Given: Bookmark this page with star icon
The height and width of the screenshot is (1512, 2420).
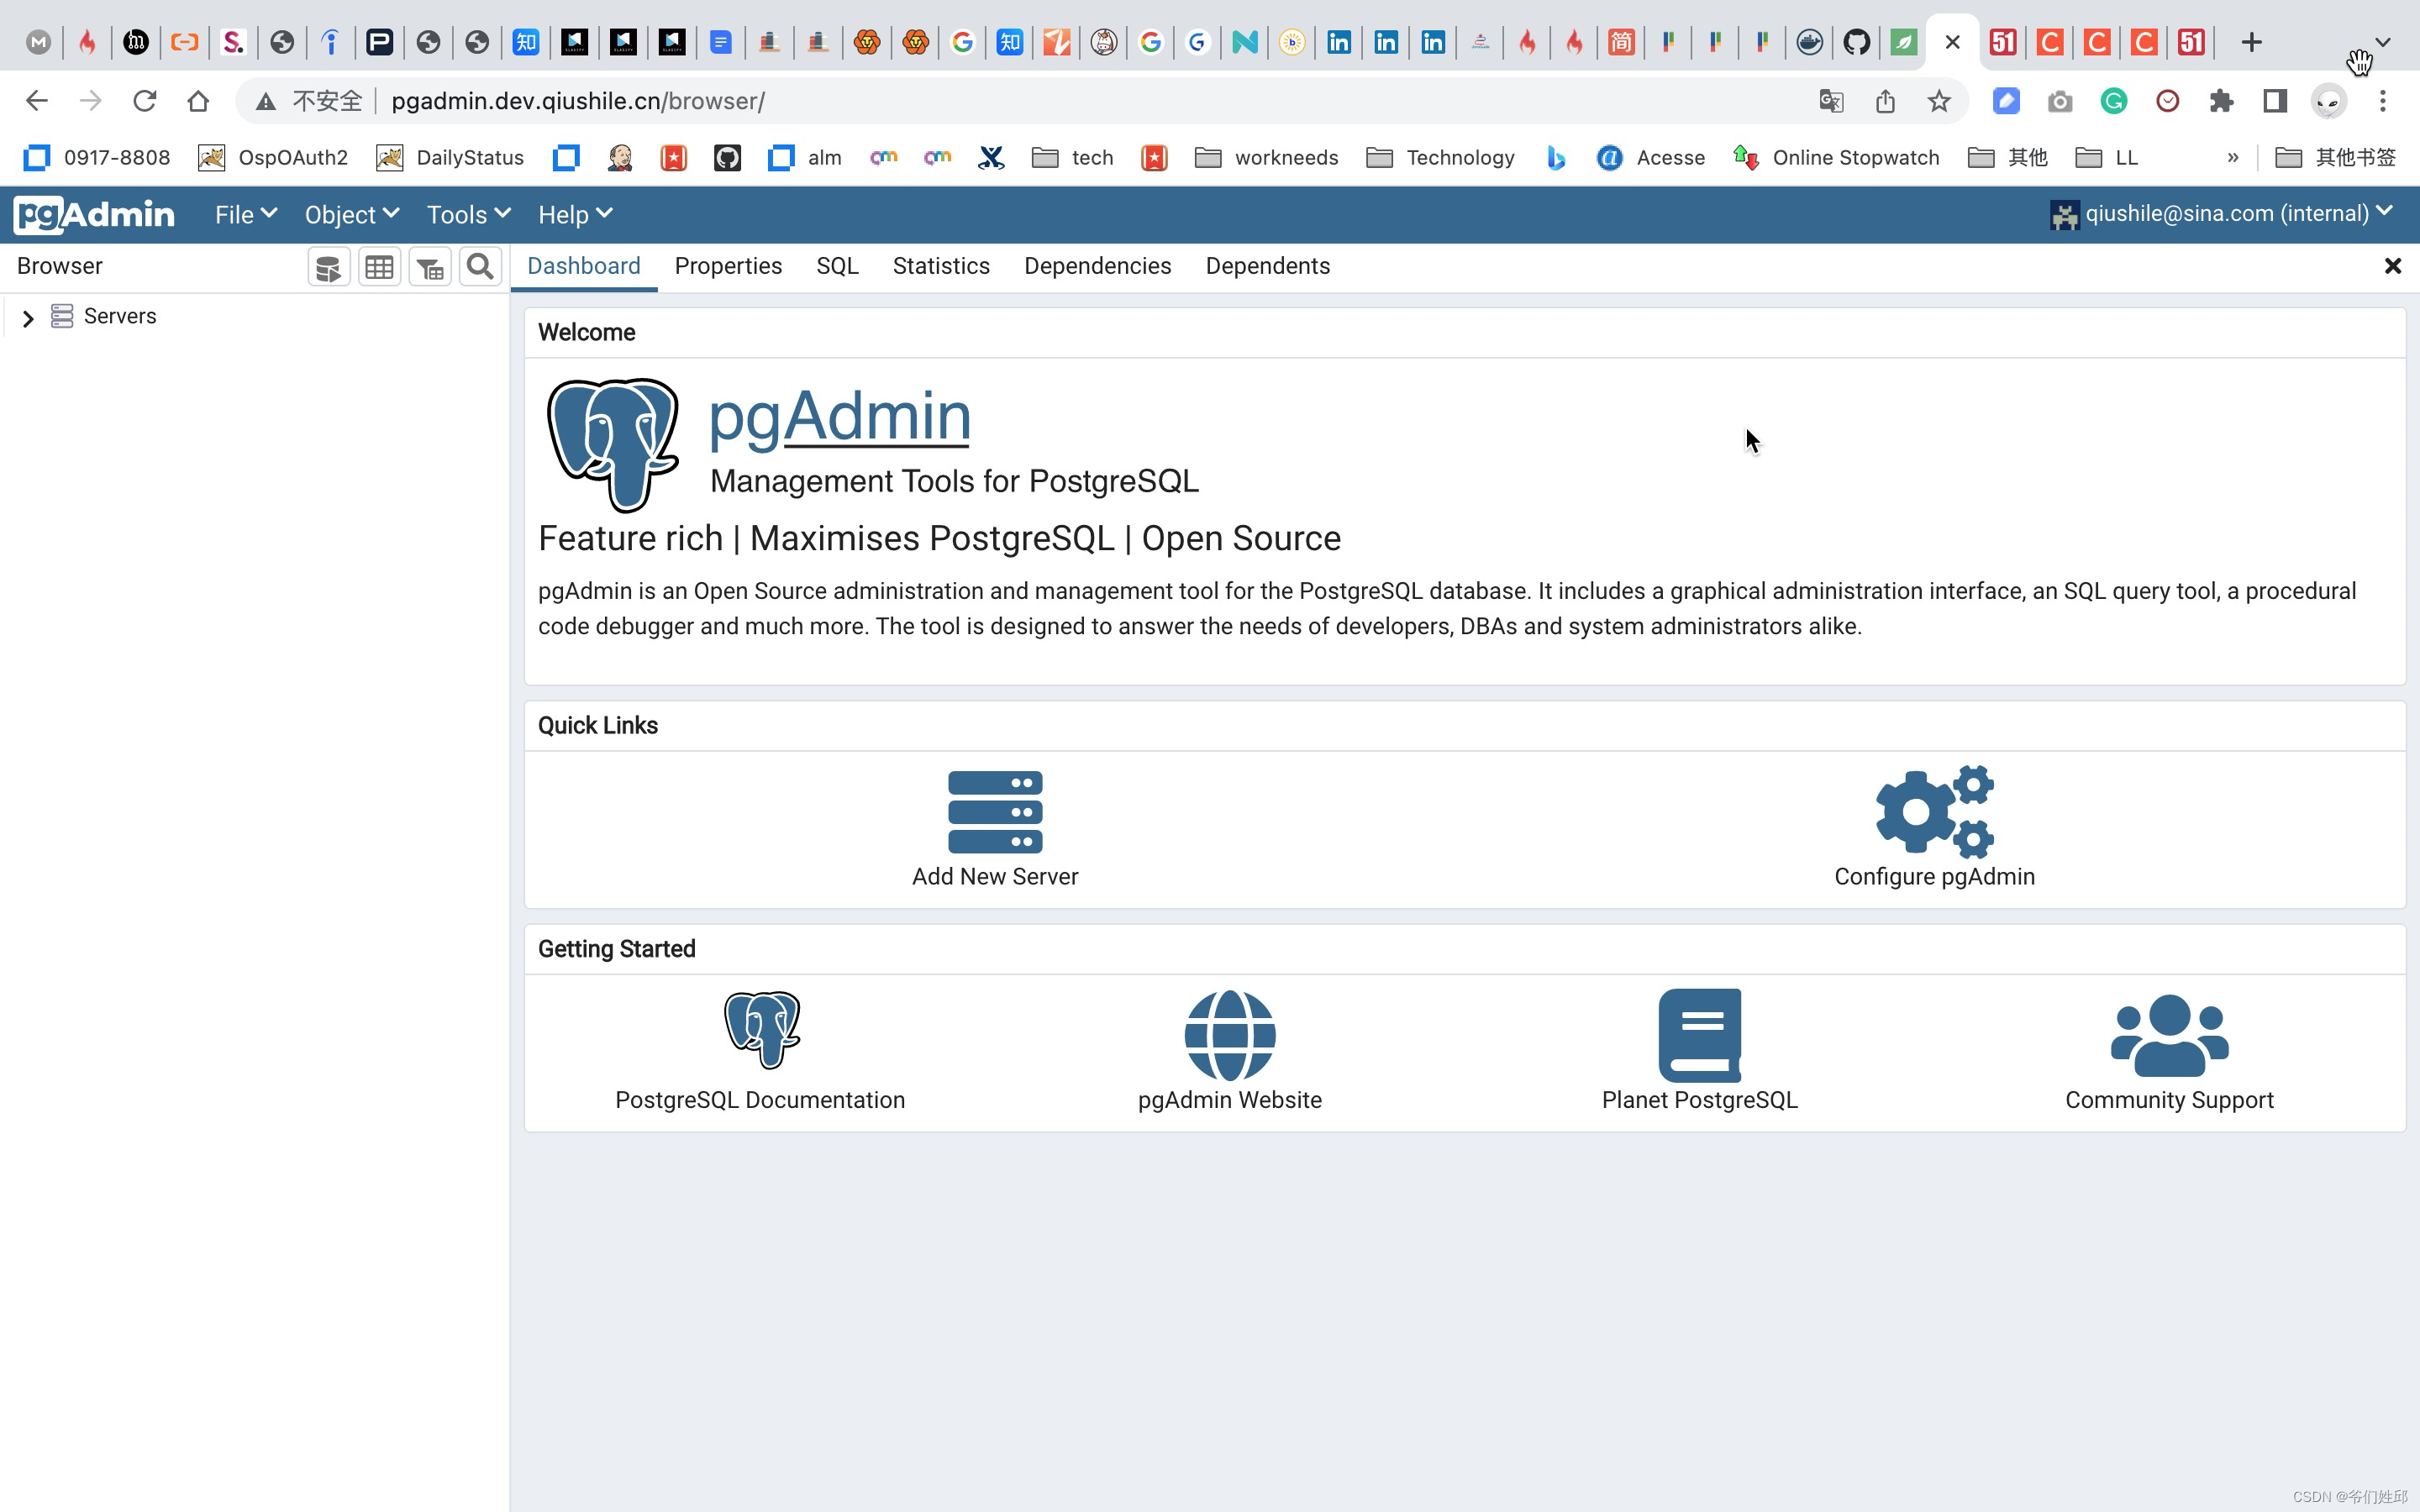Looking at the screenshot, I should click(1938, 101).
